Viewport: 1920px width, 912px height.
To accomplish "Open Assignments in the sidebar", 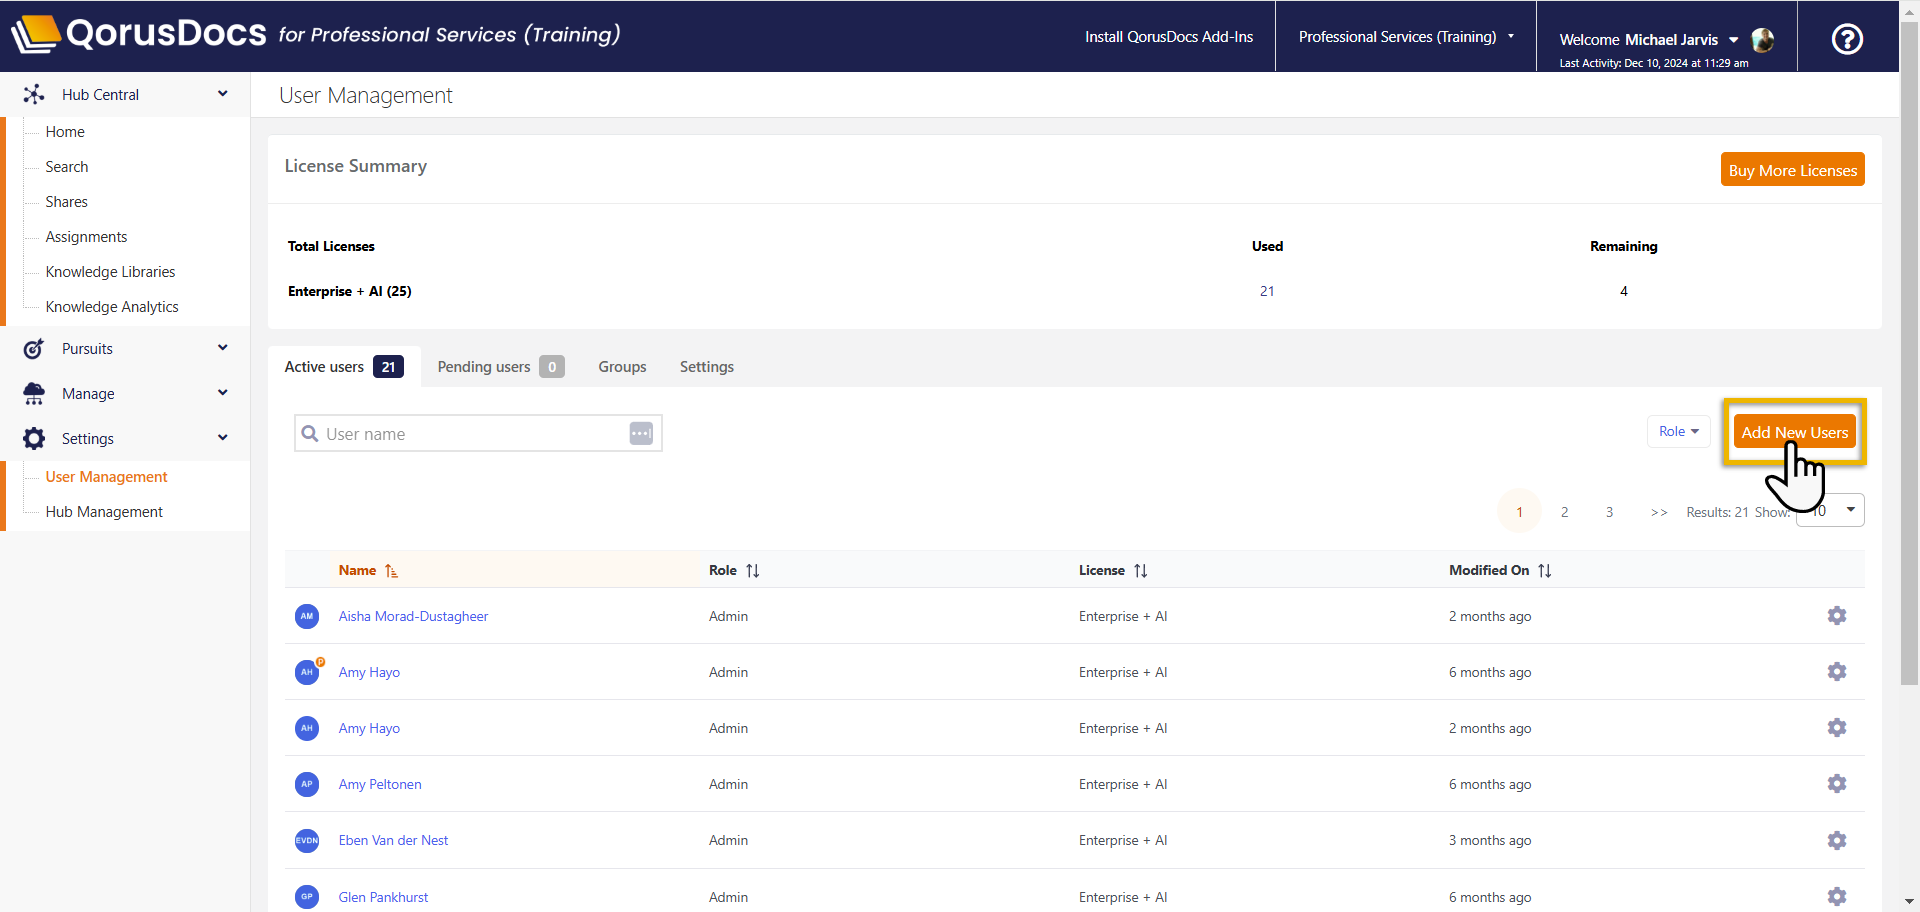I will coord(87,237).
